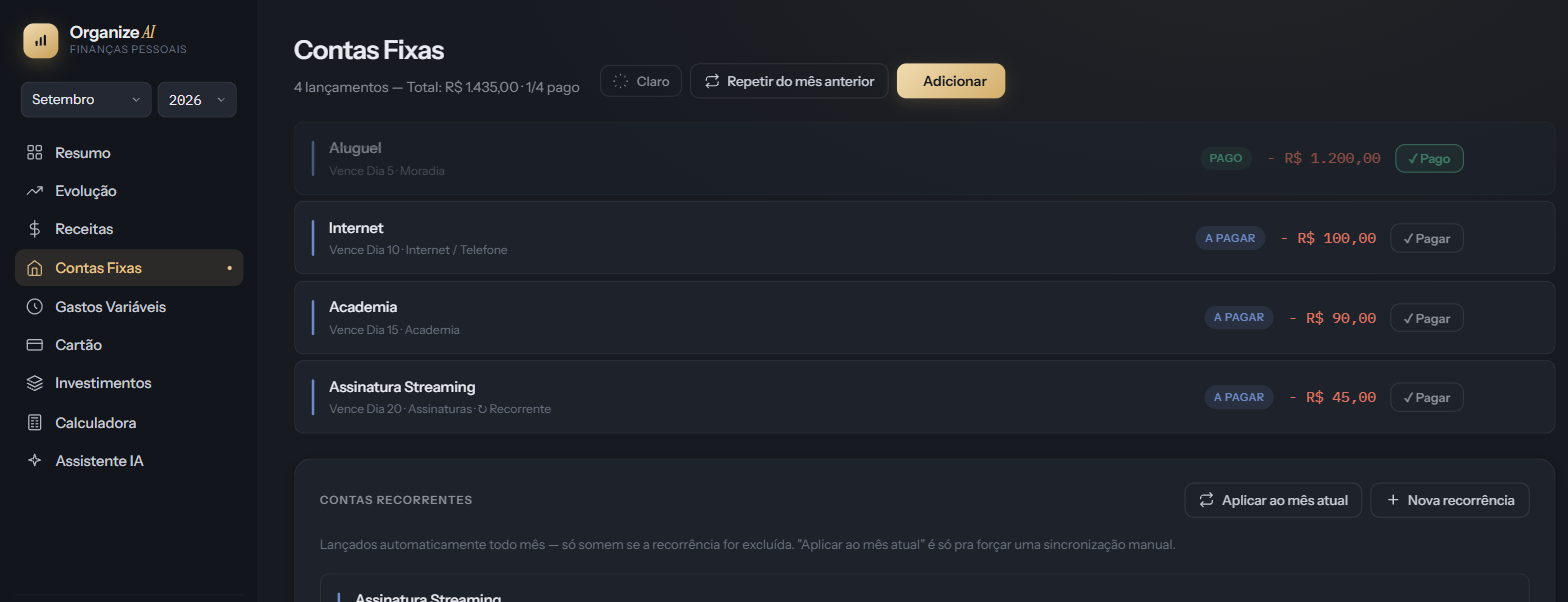Click the Gastos Variáveis clock icon
1568x602 pixels.
35,307
